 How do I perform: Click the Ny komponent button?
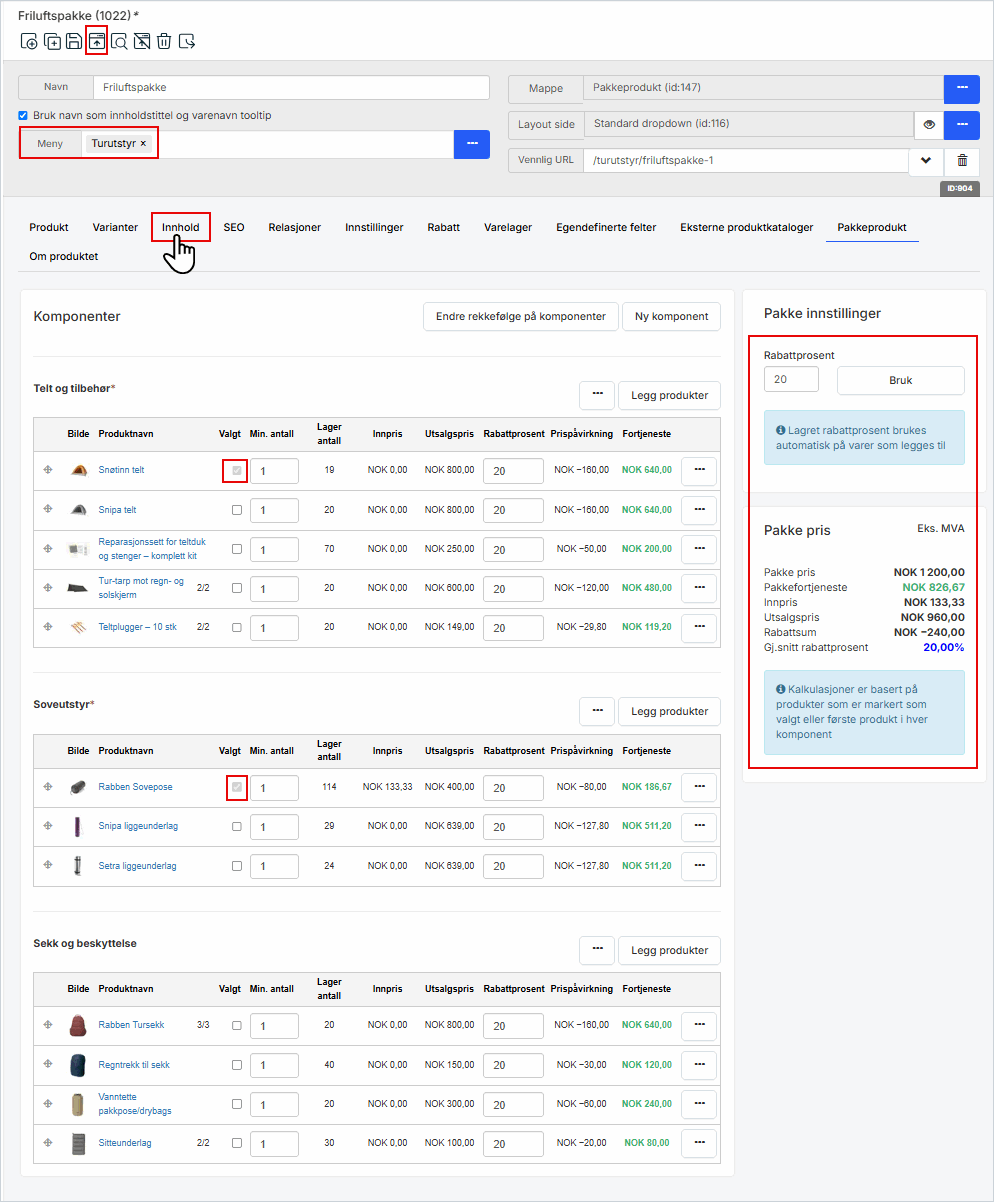point(671,316)
